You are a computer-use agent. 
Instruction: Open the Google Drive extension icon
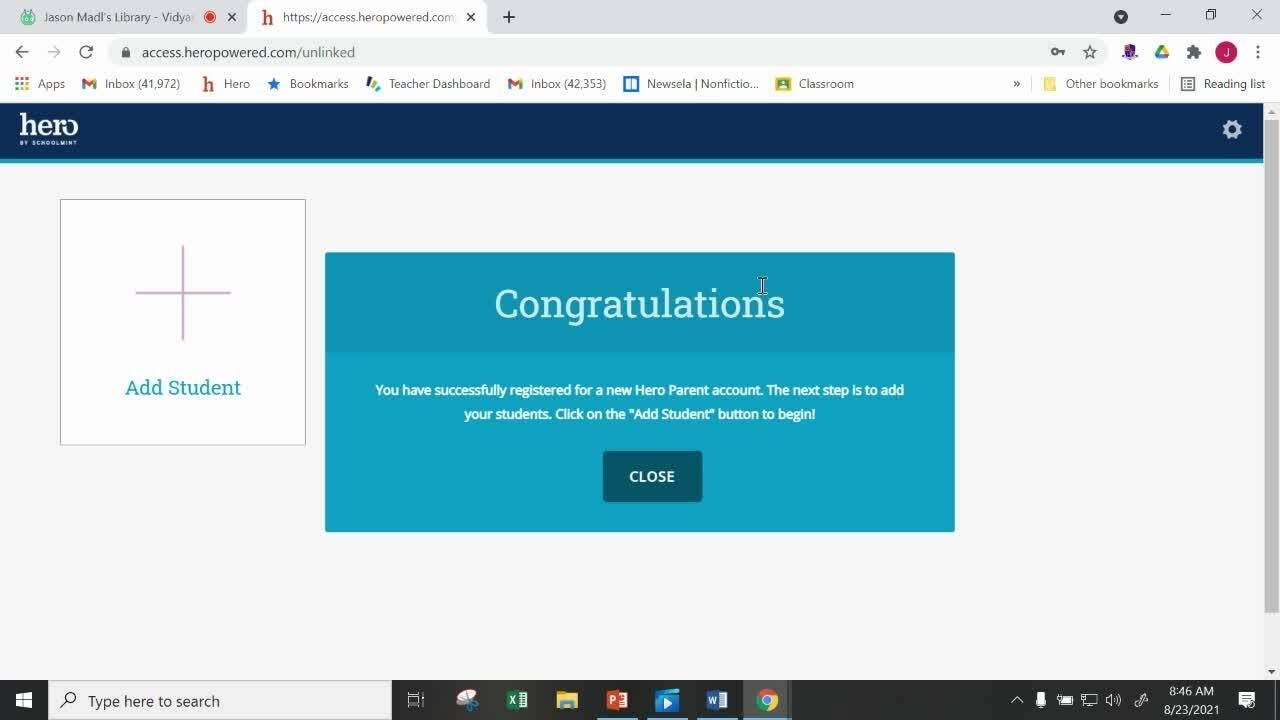[x=1162, y=52]
